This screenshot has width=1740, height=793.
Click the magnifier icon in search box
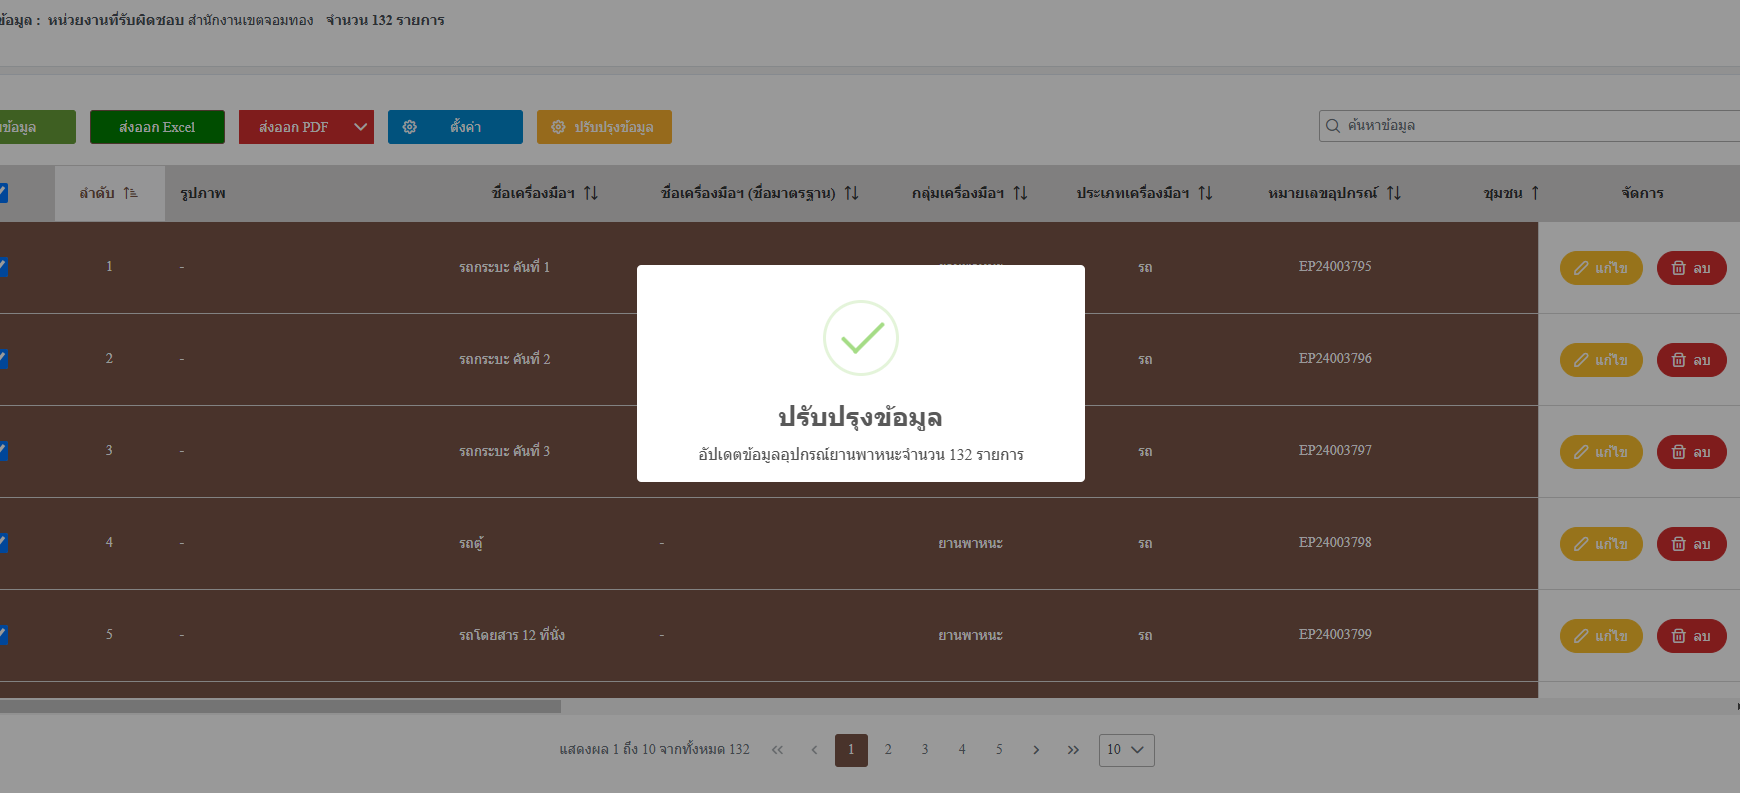(1333, 126)
